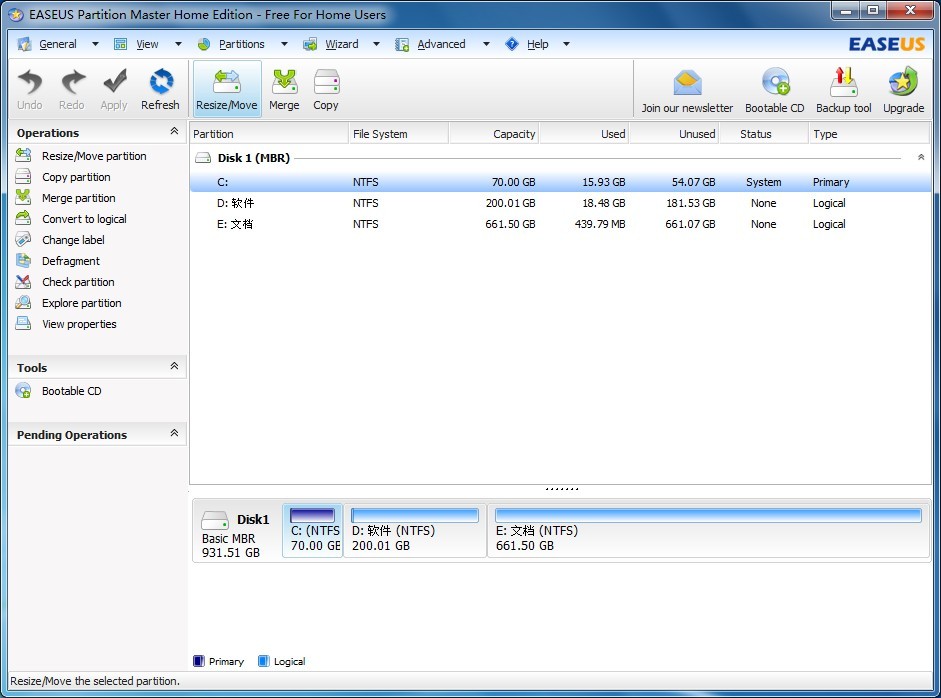The image size is (941, 698).
Task: Click Defragment in the Operations panel
Action: [70, 261]
